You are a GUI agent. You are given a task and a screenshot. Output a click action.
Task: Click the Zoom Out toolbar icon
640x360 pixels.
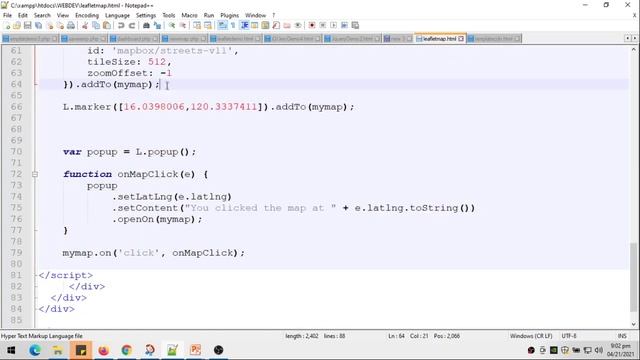coord(183,25)
